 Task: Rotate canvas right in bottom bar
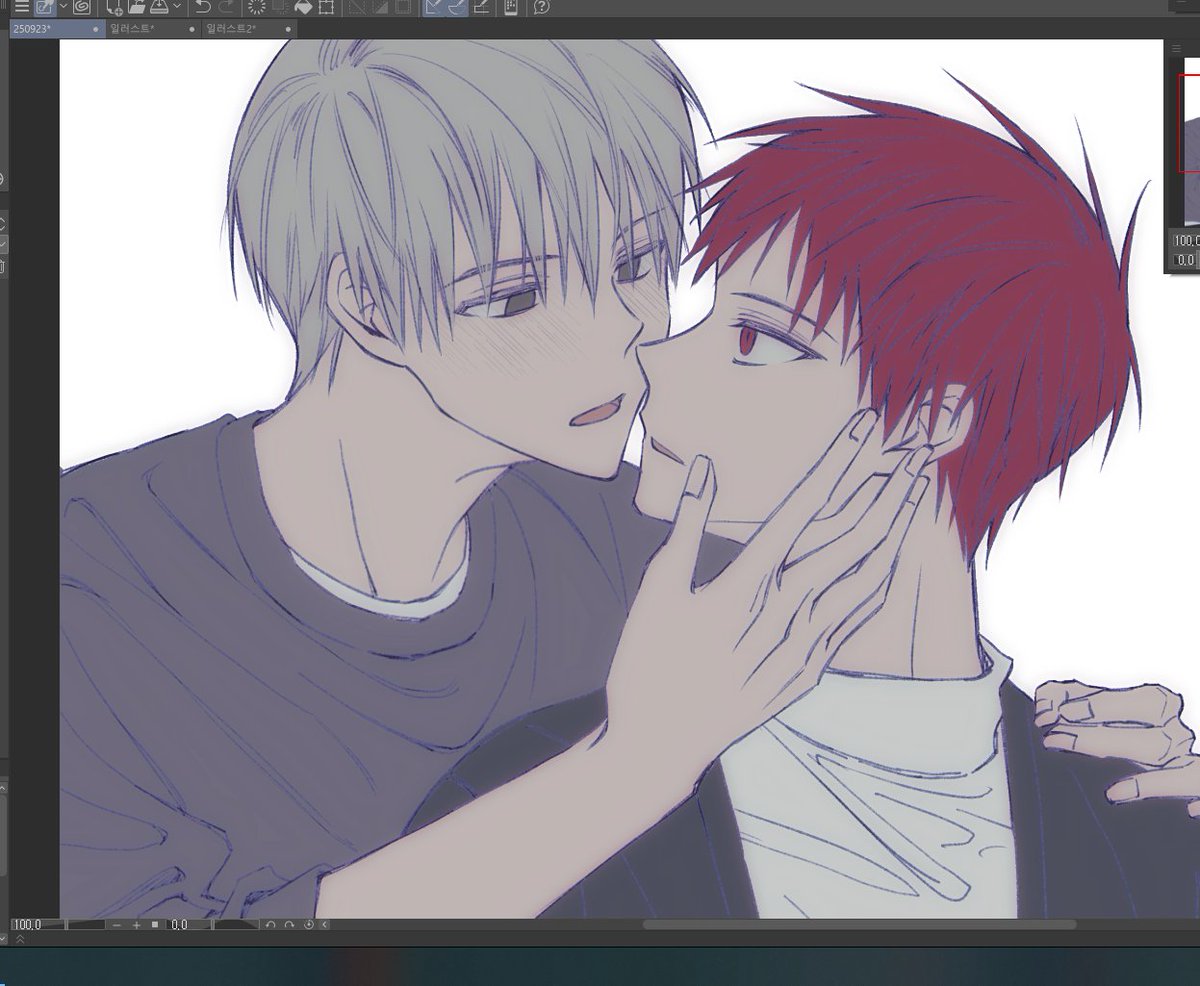point(289,925)
